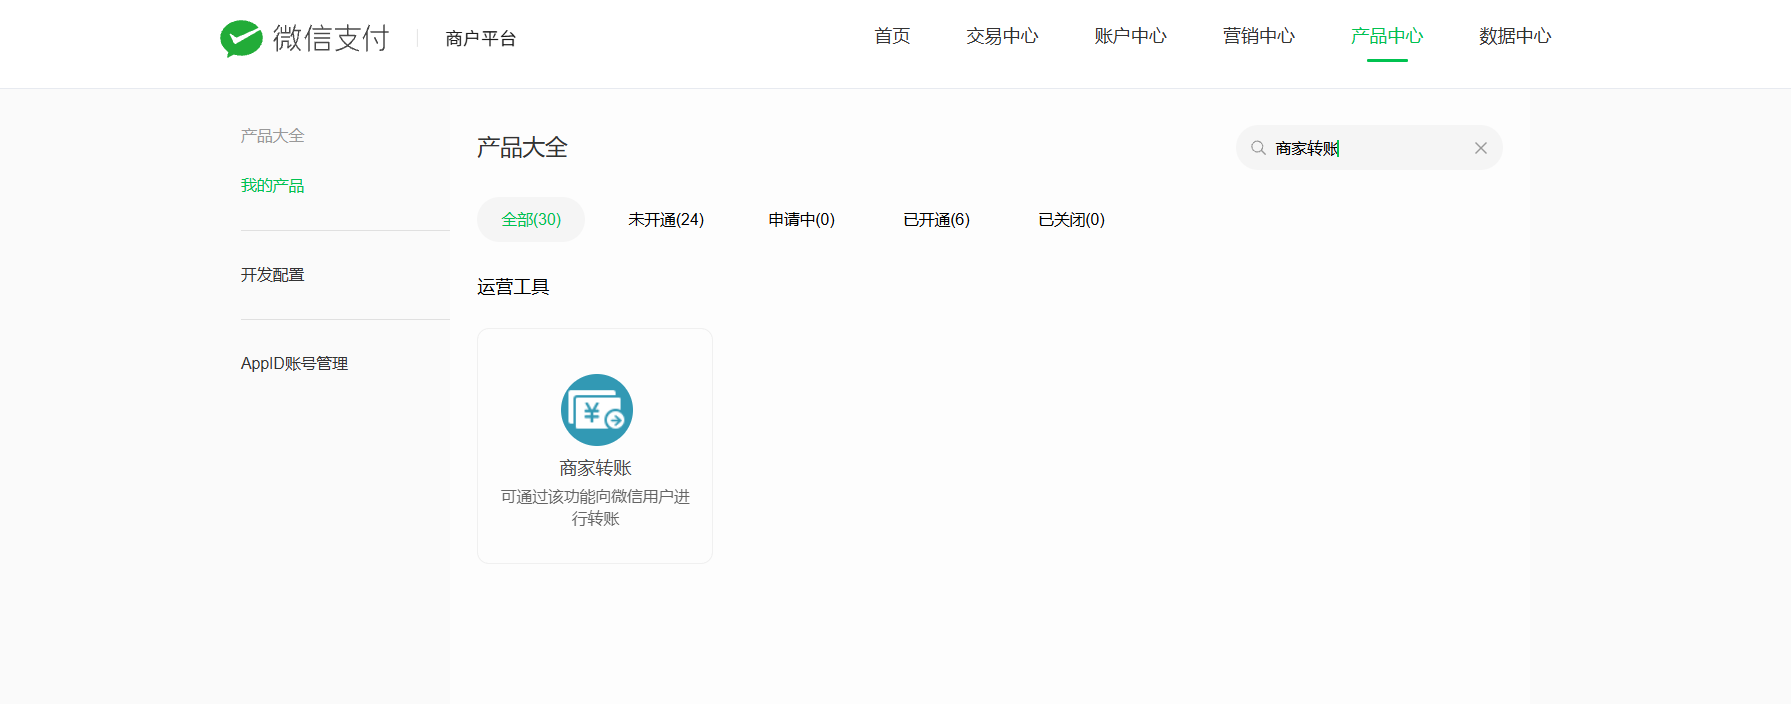Image resolution: width=1791 pixels, height=704 pixels.
Task: Click the 商家转账 card title
Action: tap(596, 468)
